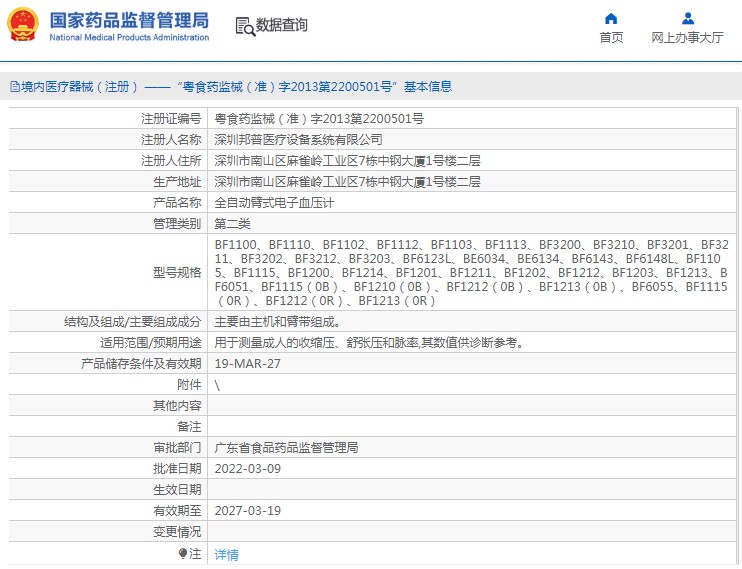Click 主要由主机和臂带组成 composition text
This screenshot has width=742, height=569.
click(277, 322)
